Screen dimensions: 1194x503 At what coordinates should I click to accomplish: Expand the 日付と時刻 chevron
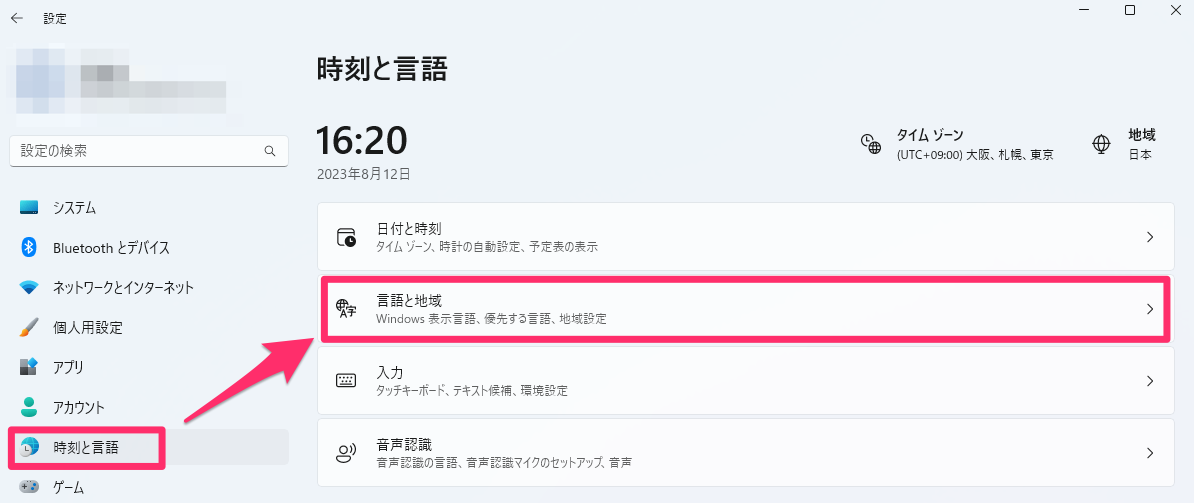tap(1150, 237)
